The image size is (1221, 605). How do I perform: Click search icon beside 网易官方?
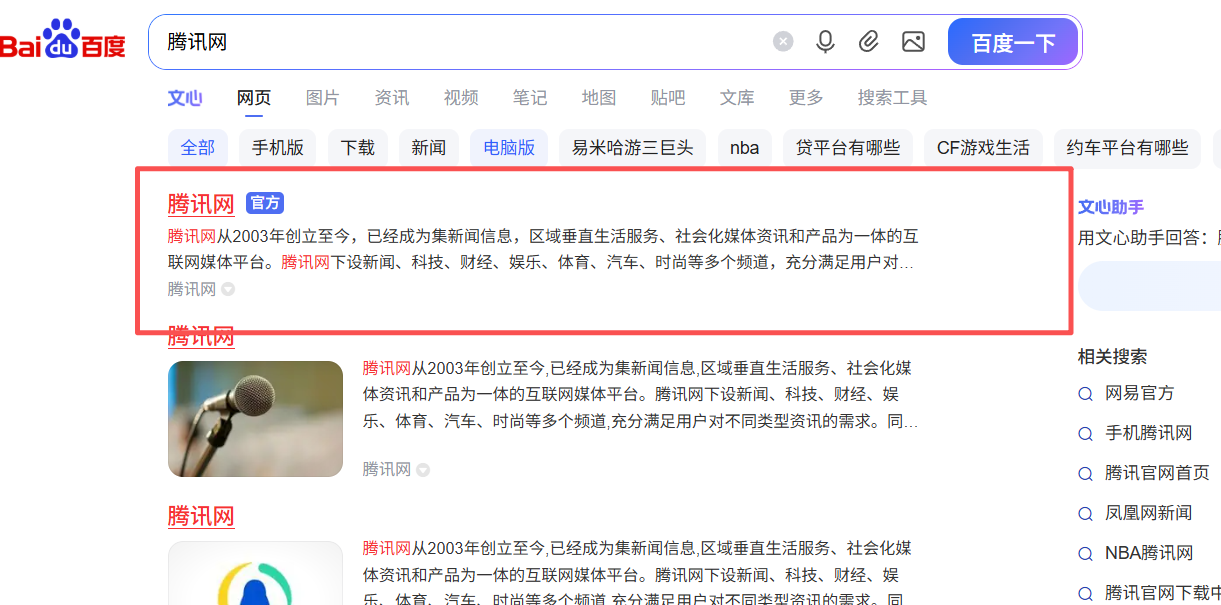pos(1085,394)
